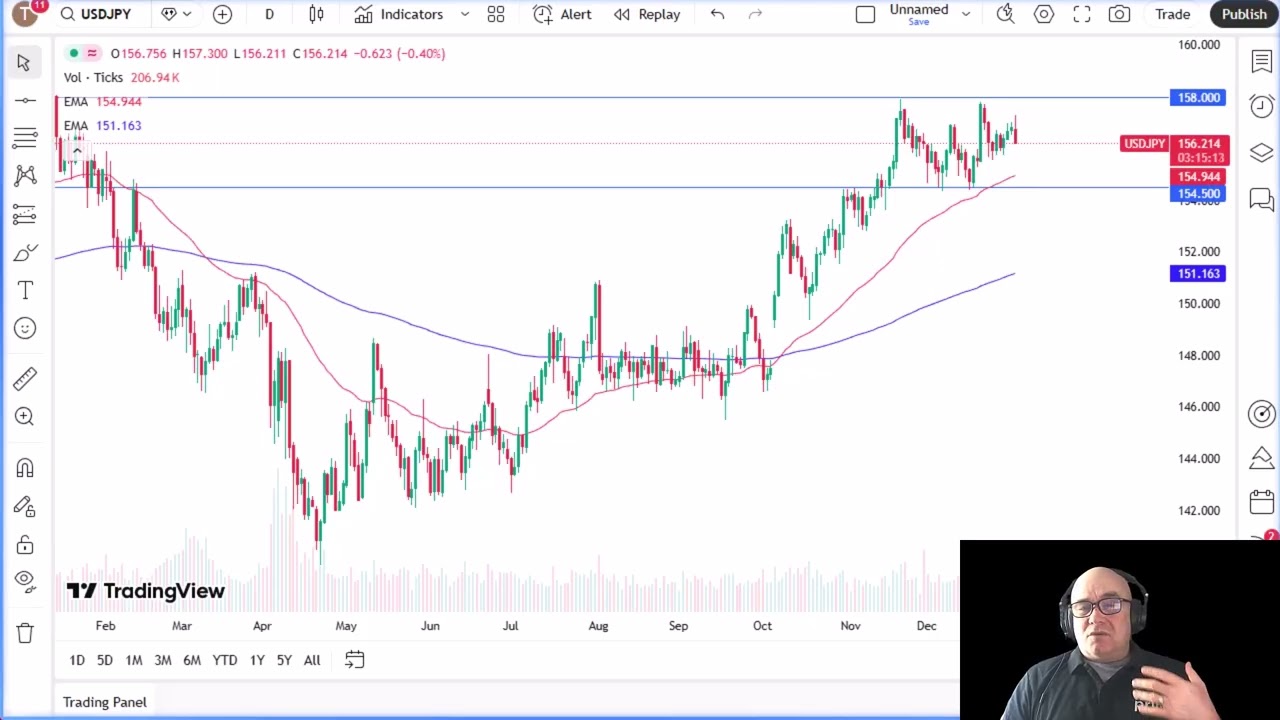Select the 1D time range

click(x=77, y=660)
